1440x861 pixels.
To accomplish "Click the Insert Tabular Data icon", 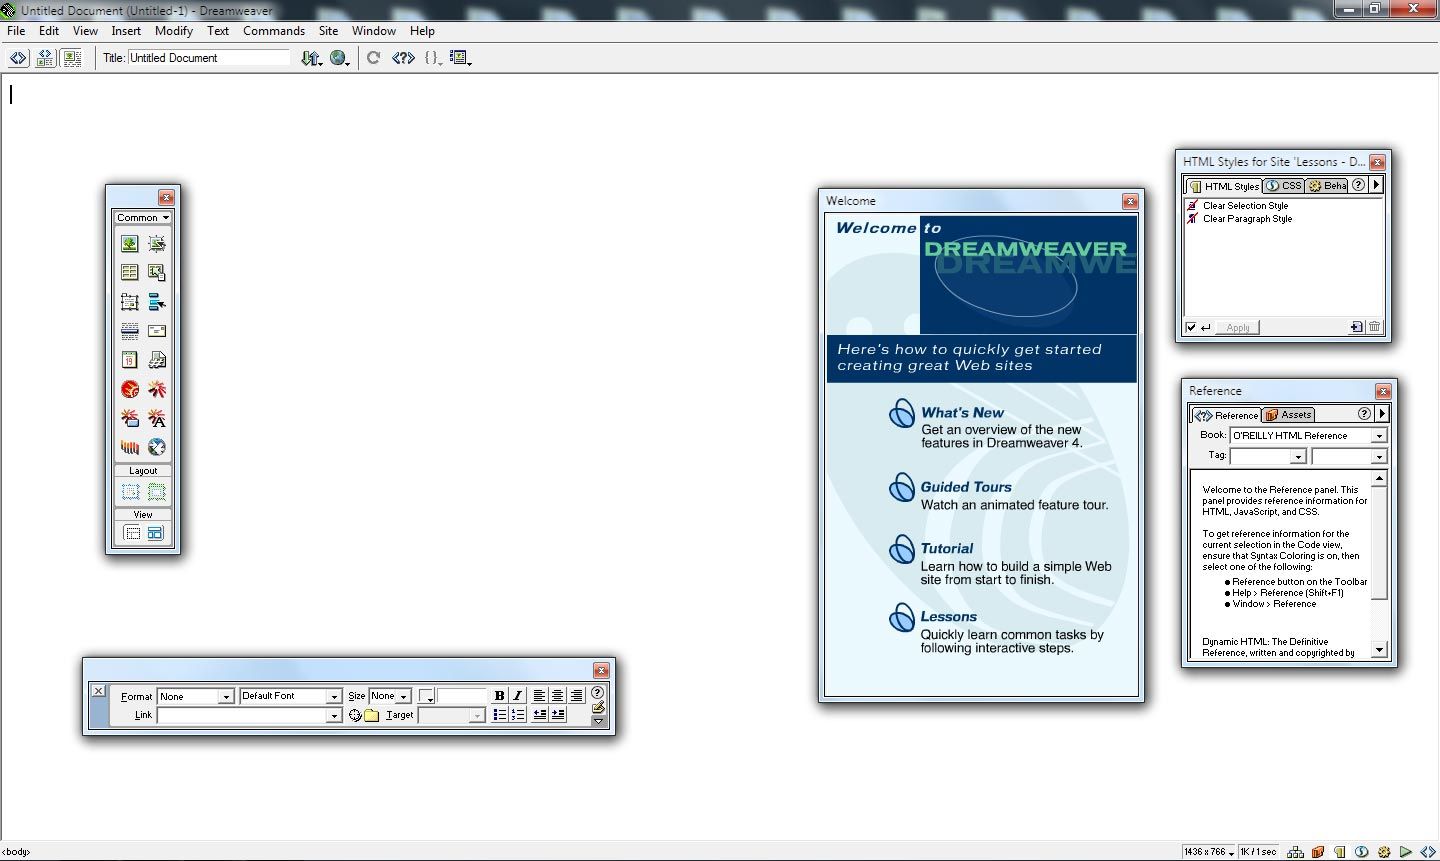I will (x=157, y=272).
